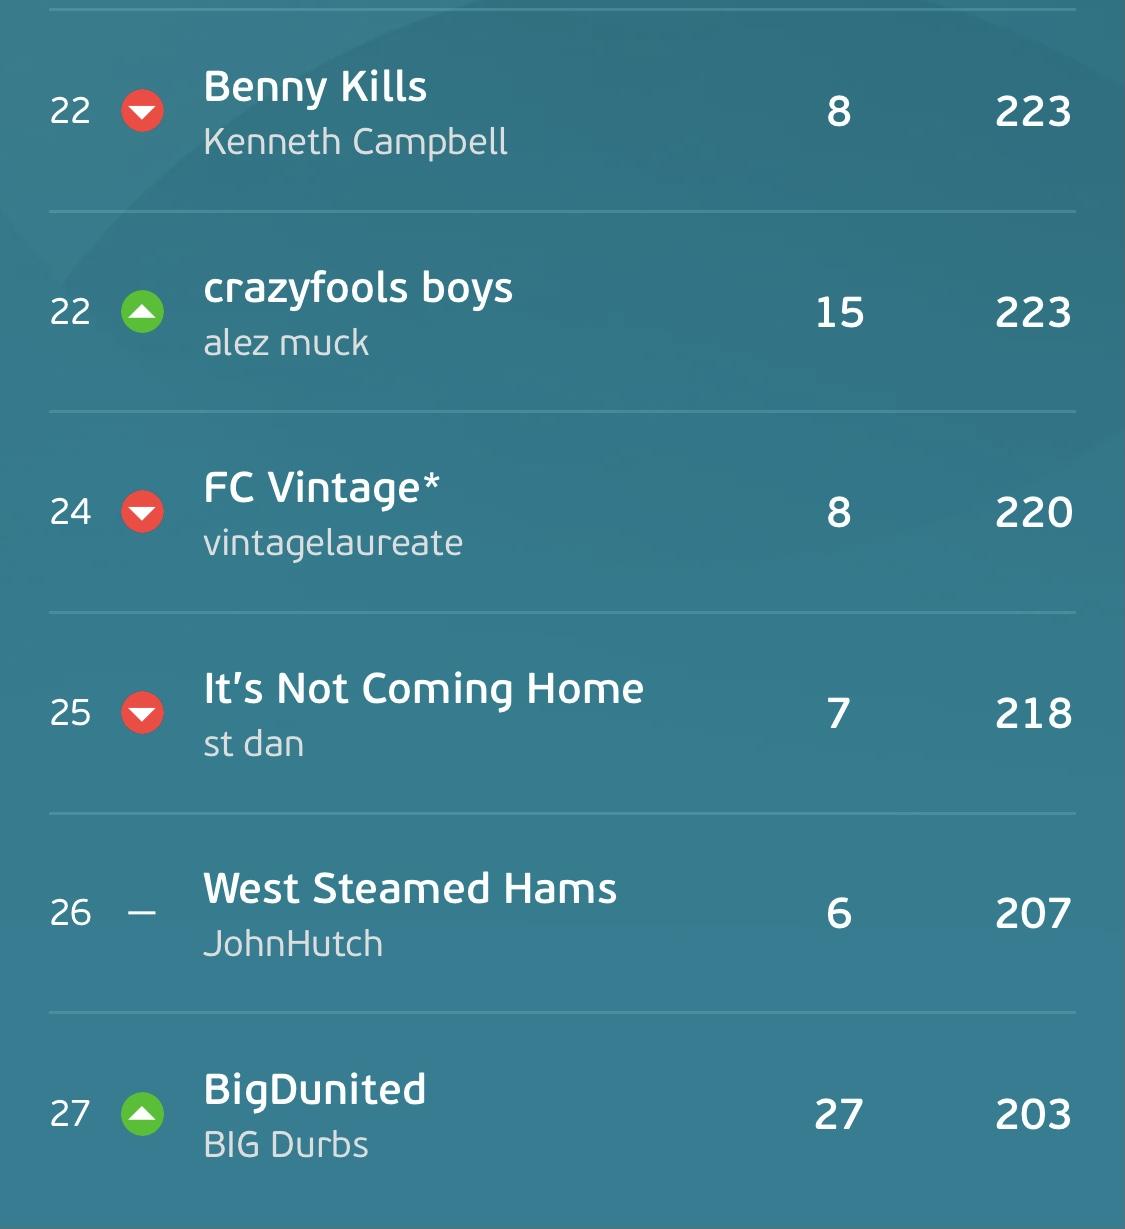Click BigDunited's gameweek score of 27

click(838, 1114)
